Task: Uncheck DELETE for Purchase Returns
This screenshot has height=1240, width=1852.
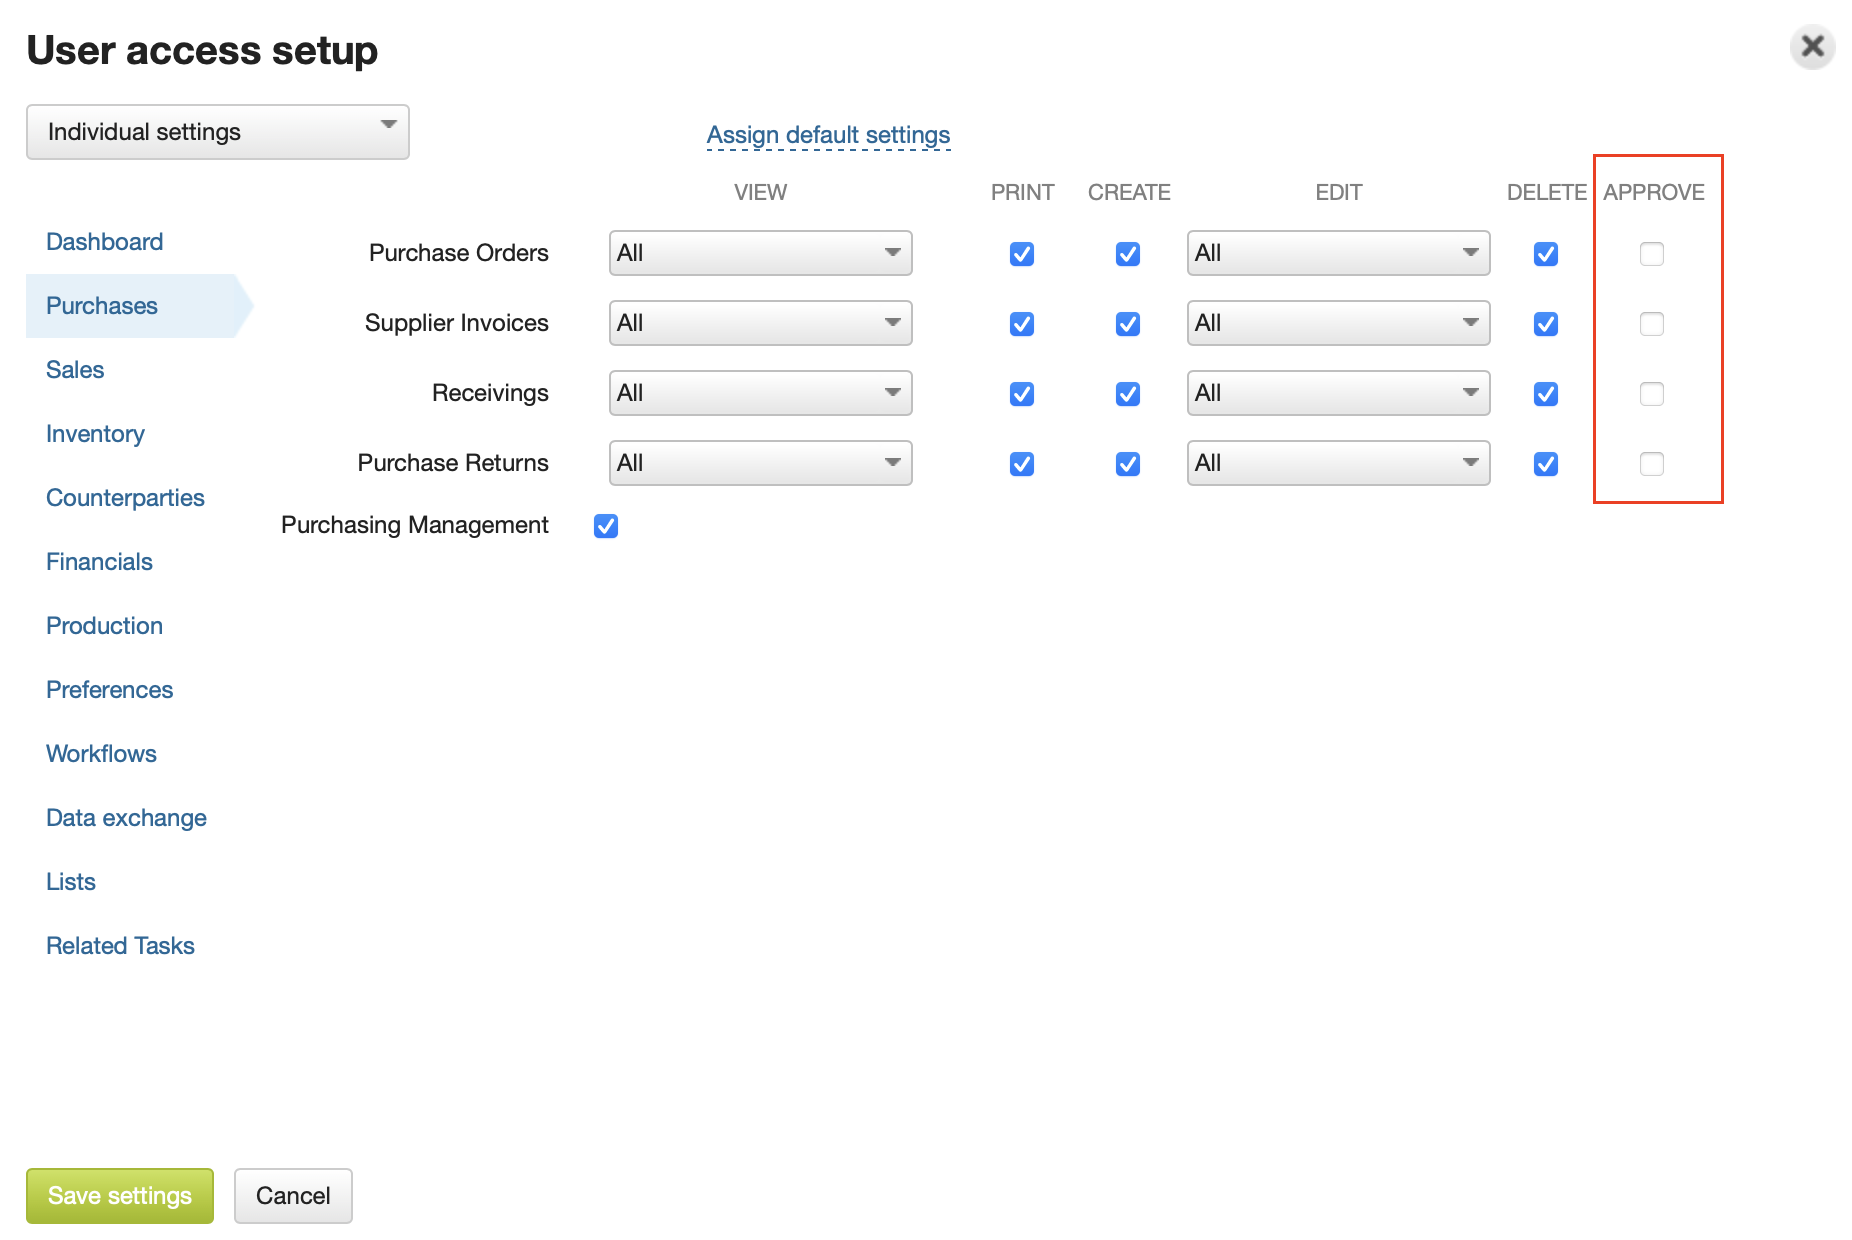Action: click(x=1546, y=464)
